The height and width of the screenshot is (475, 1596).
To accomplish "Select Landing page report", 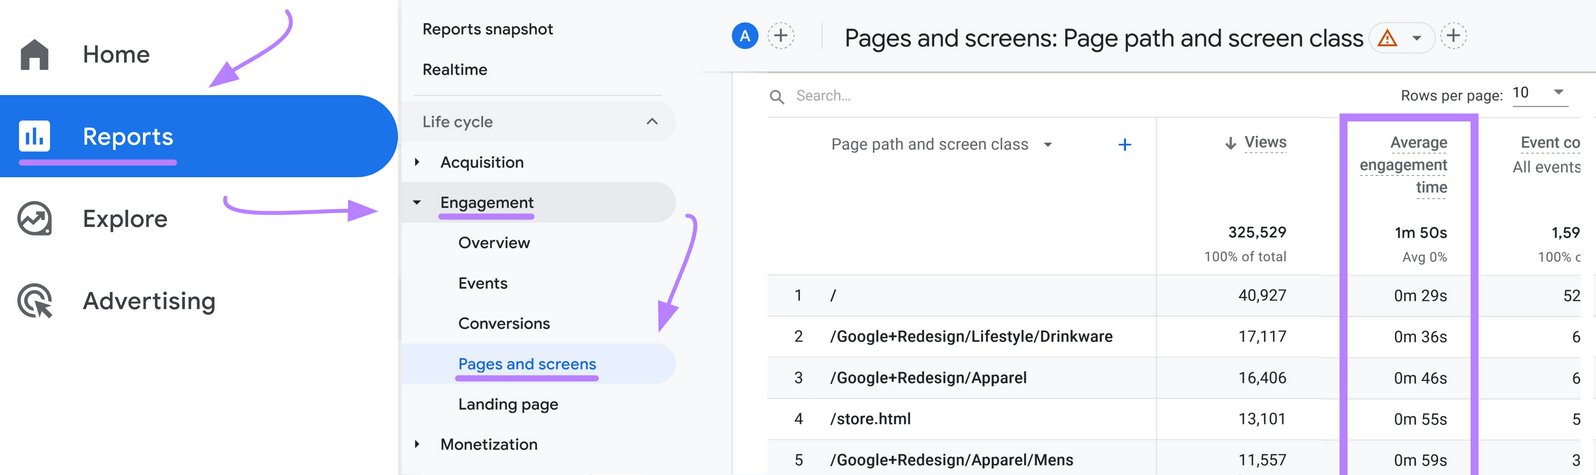I will (x=508, y=404).
